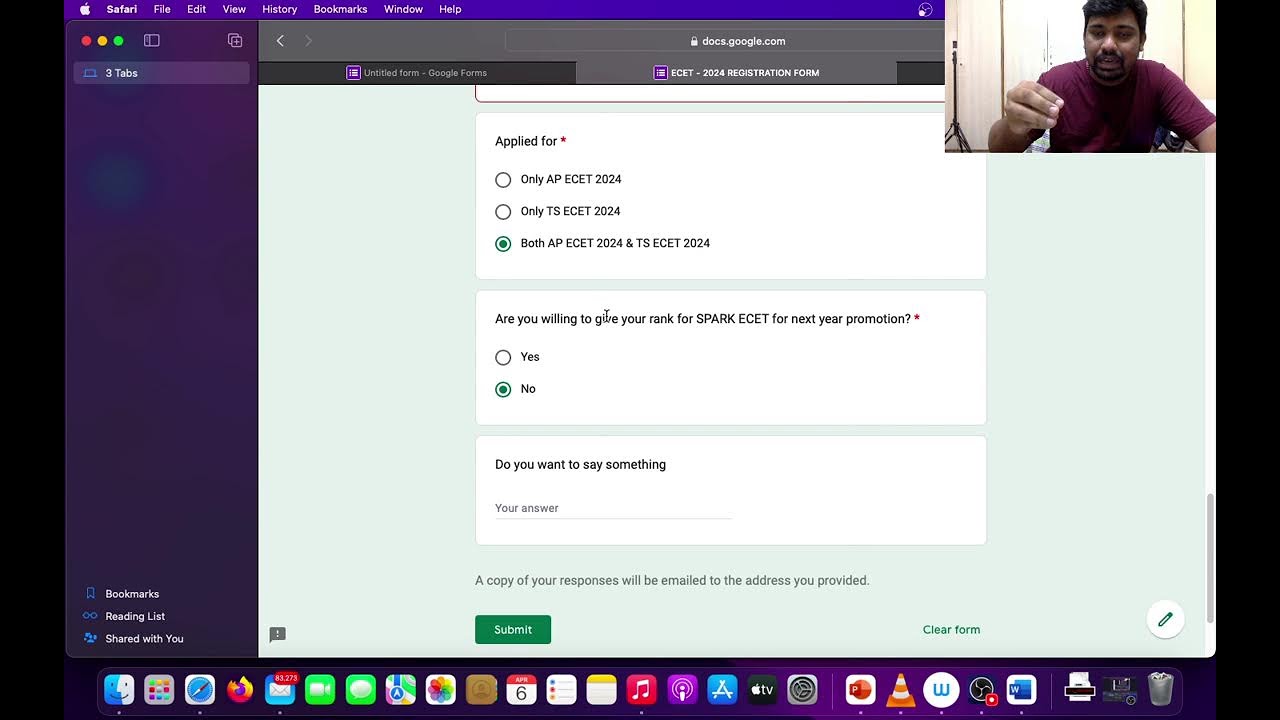Open the View menu
Screen dimensions: 1280x720
pyautogui.click(x=234, y=9)
